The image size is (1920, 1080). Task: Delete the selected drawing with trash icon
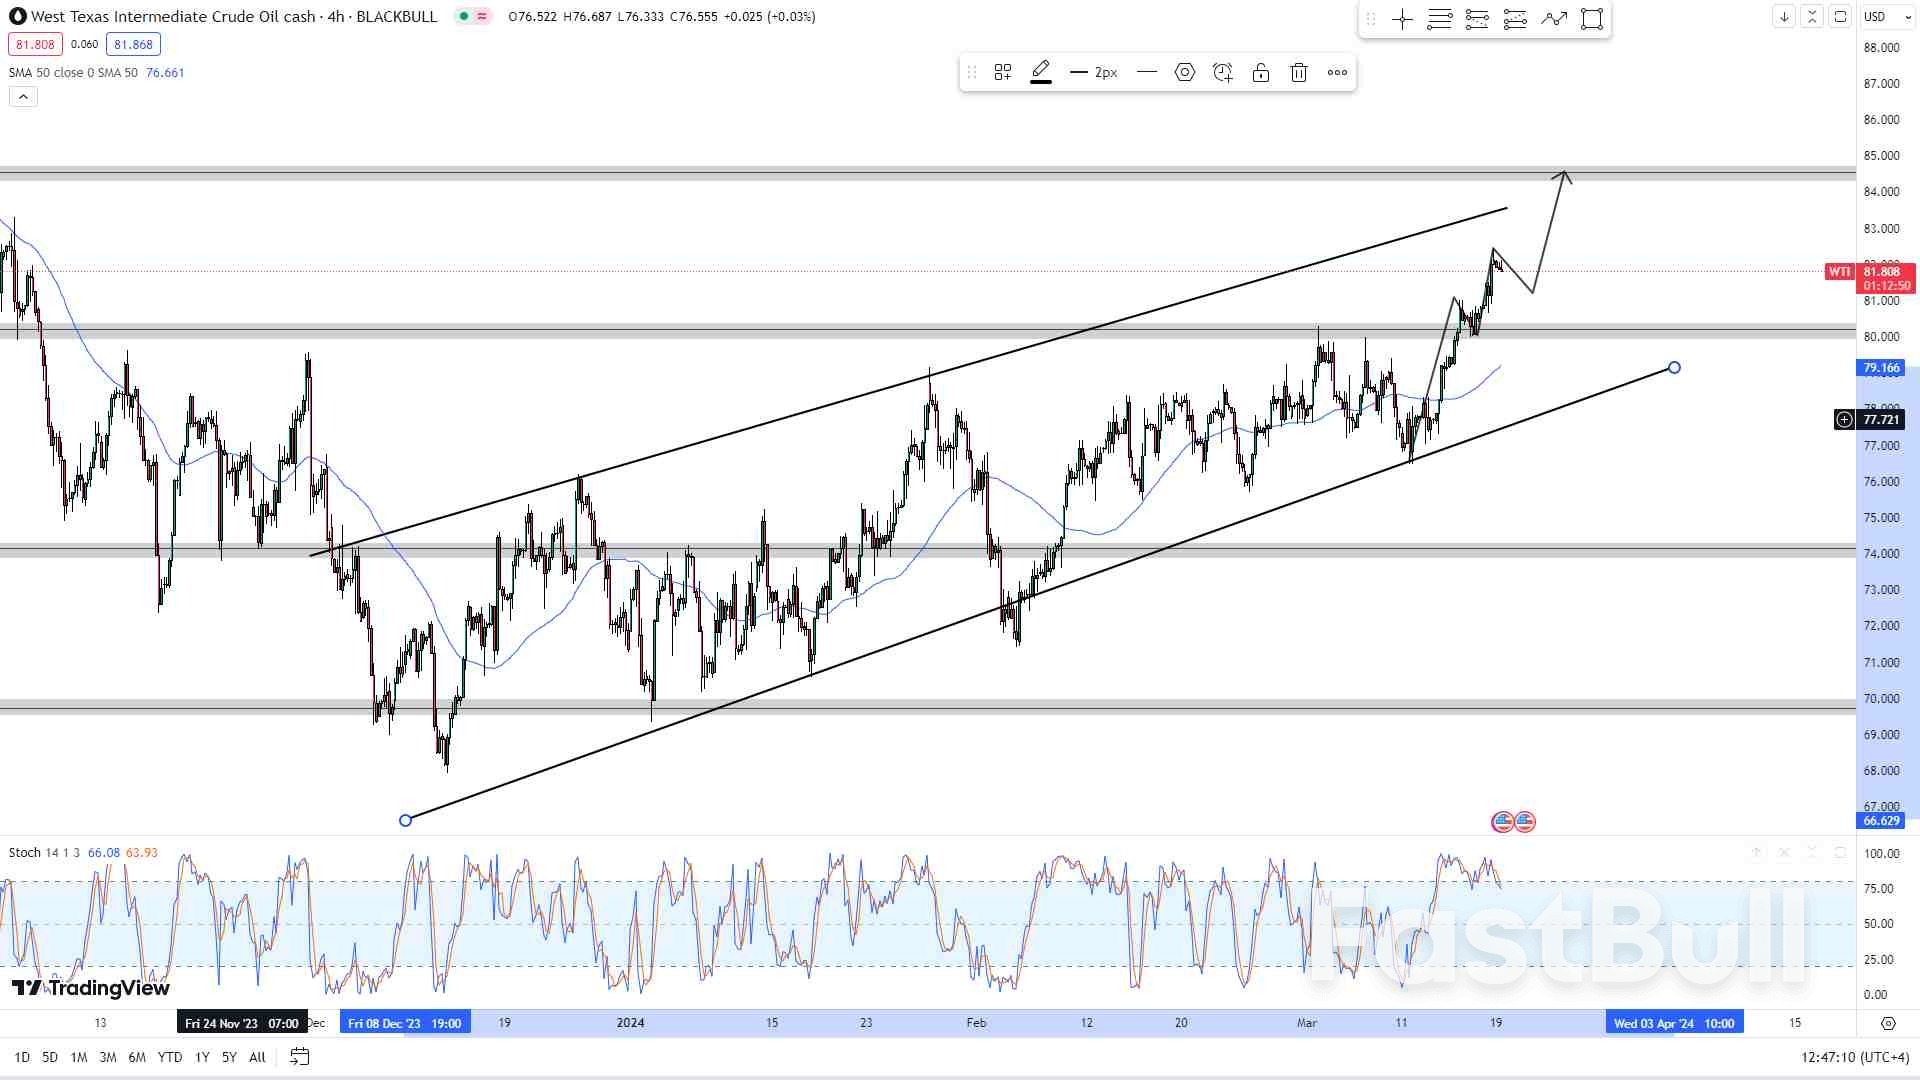1299,72
